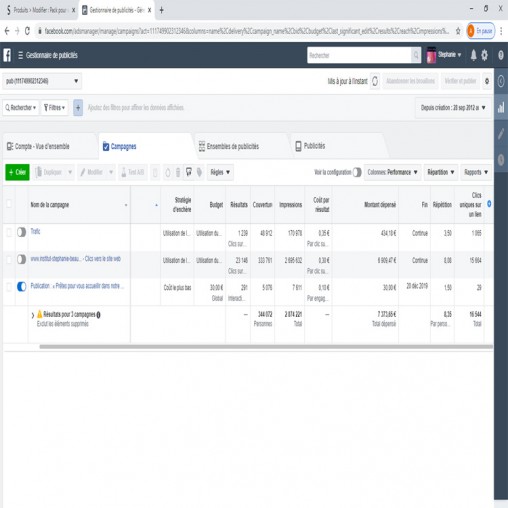Screen dimensions: 508x508
Task: Toggle the Trafic campaign switch
Action: pyautogui.click(x=22, y=232)
